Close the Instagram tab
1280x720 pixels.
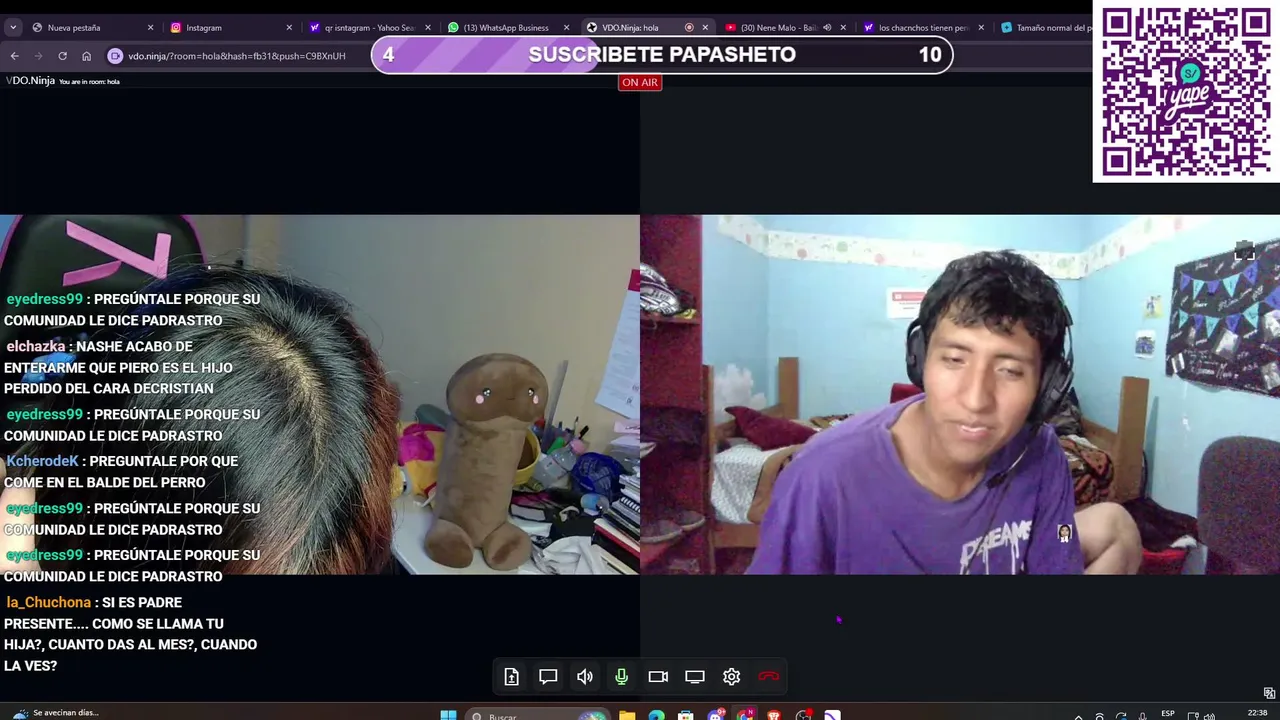(x=289, y=28)
